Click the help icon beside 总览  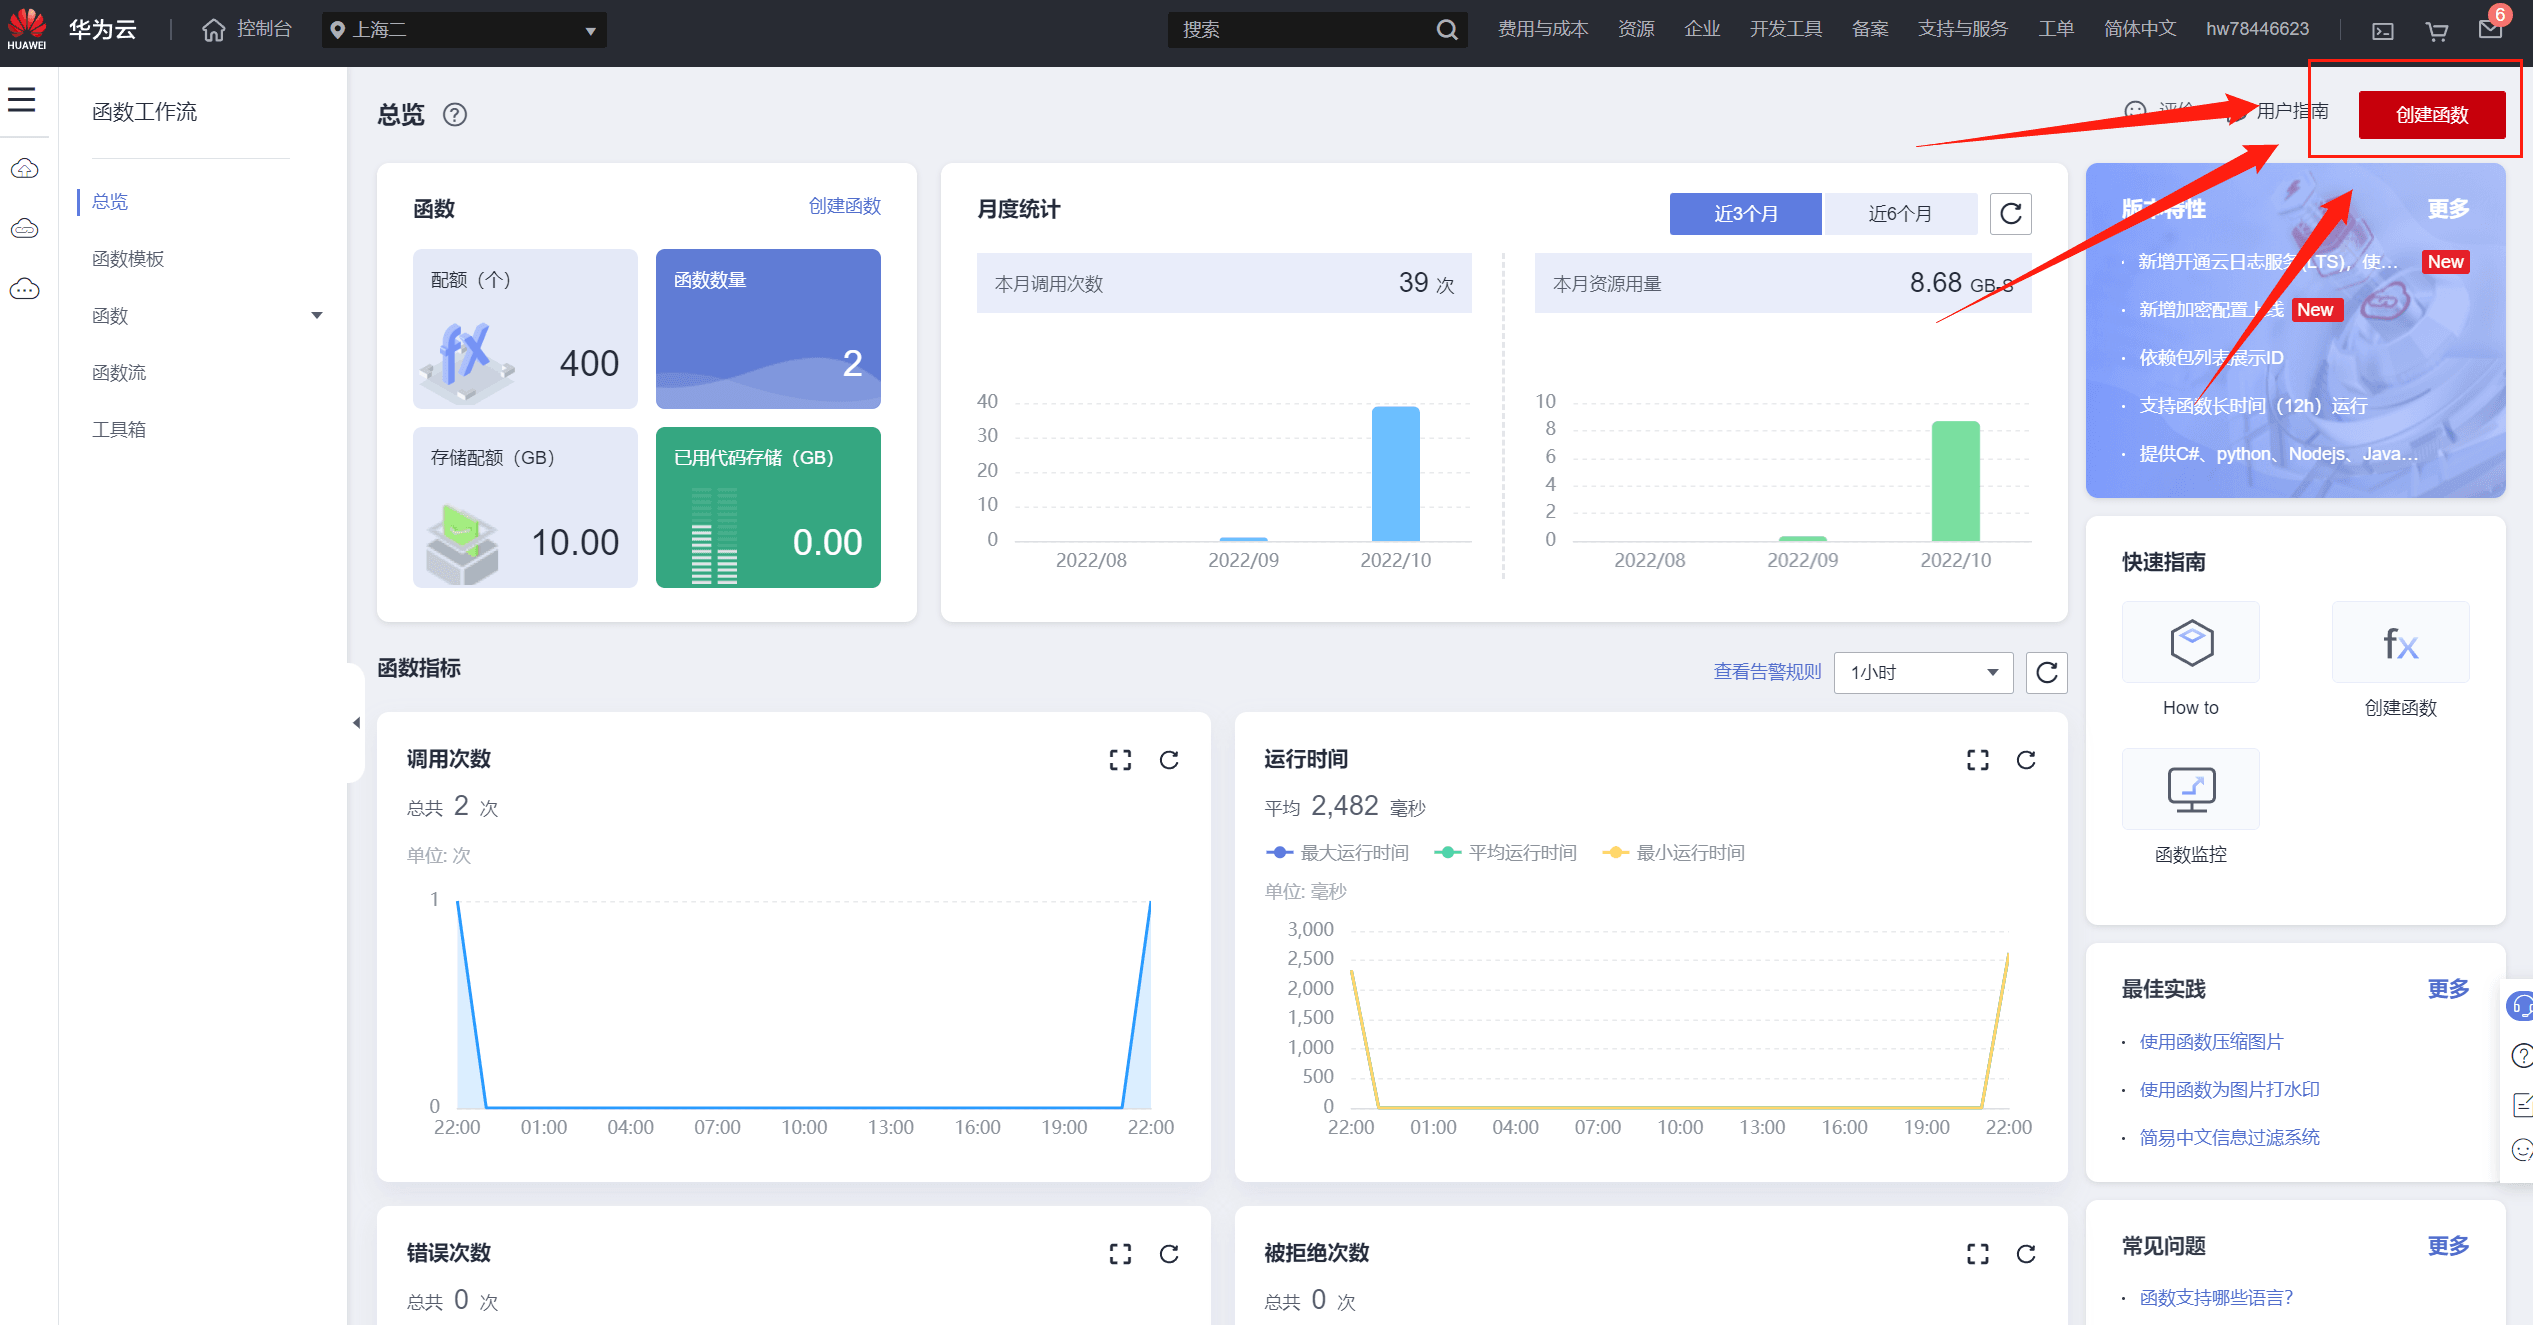tap(455, 115)
